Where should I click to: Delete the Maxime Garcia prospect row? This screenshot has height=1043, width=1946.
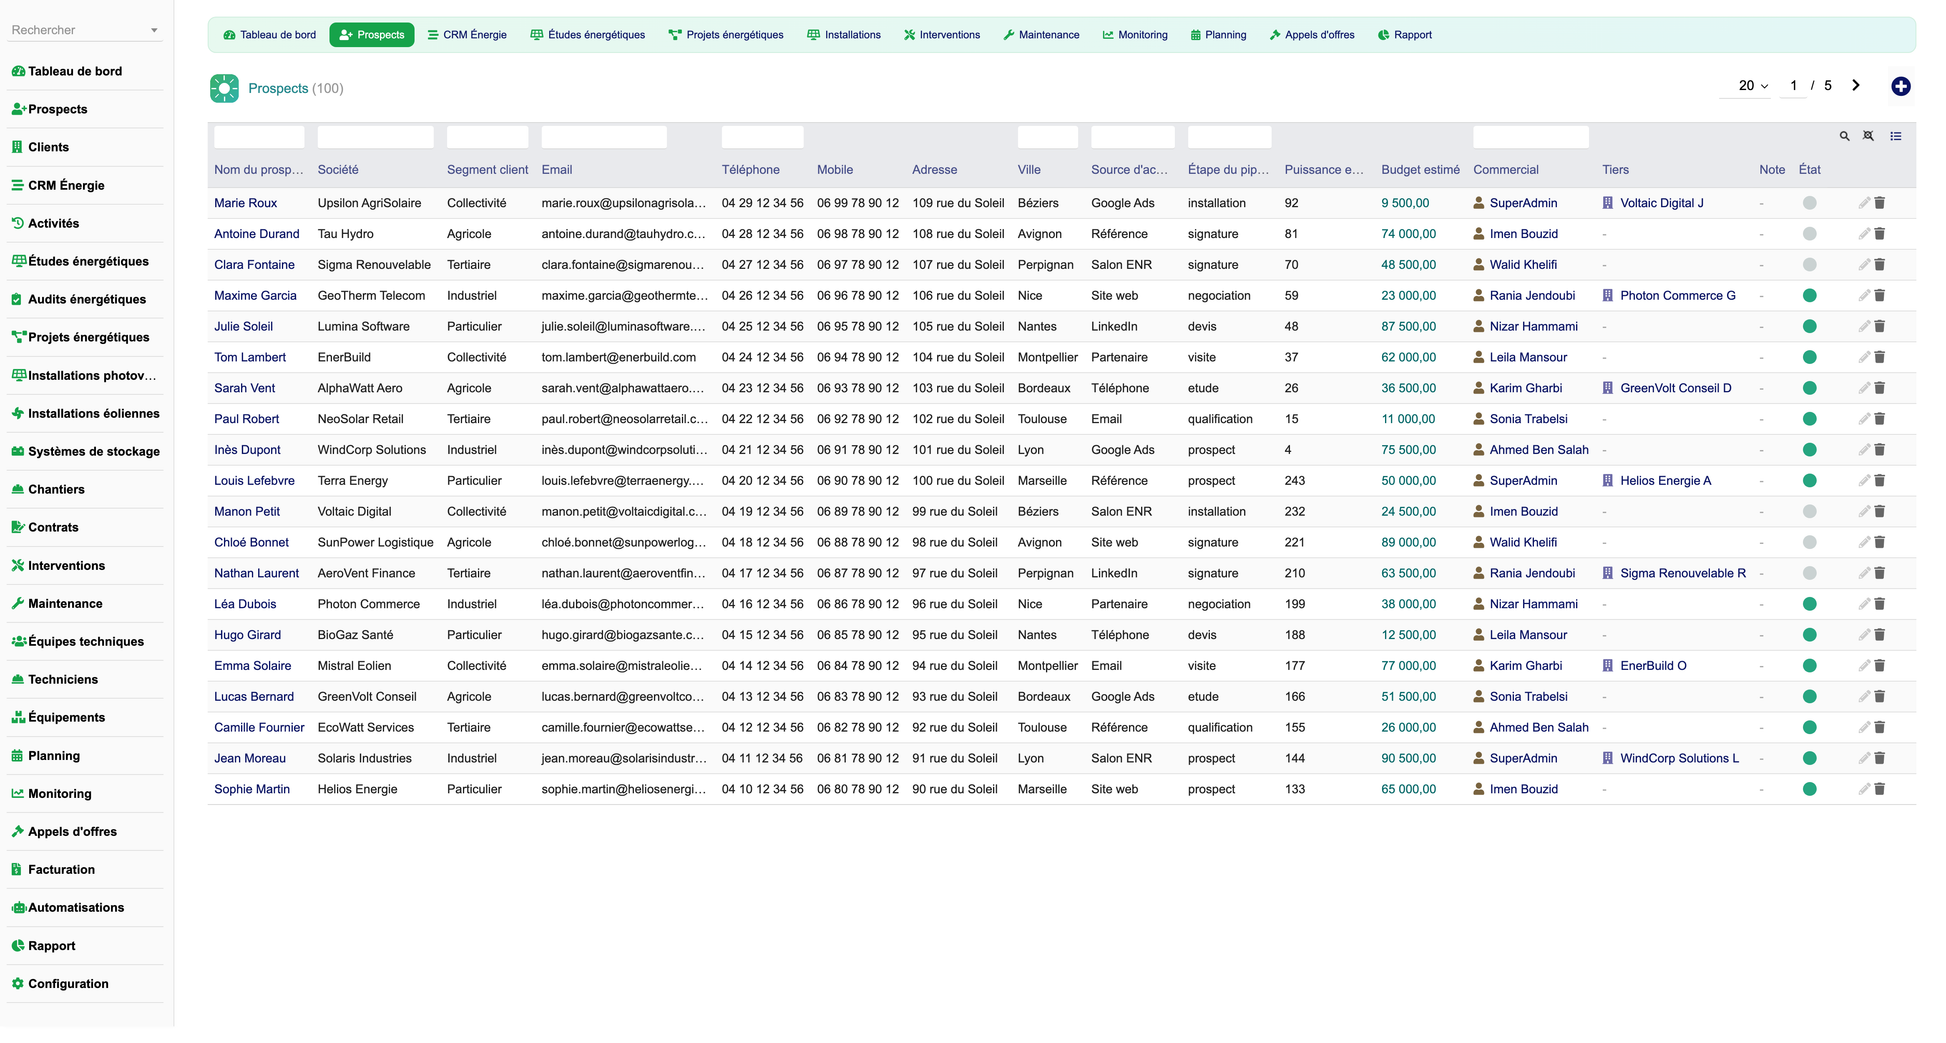pos(1879,296)
